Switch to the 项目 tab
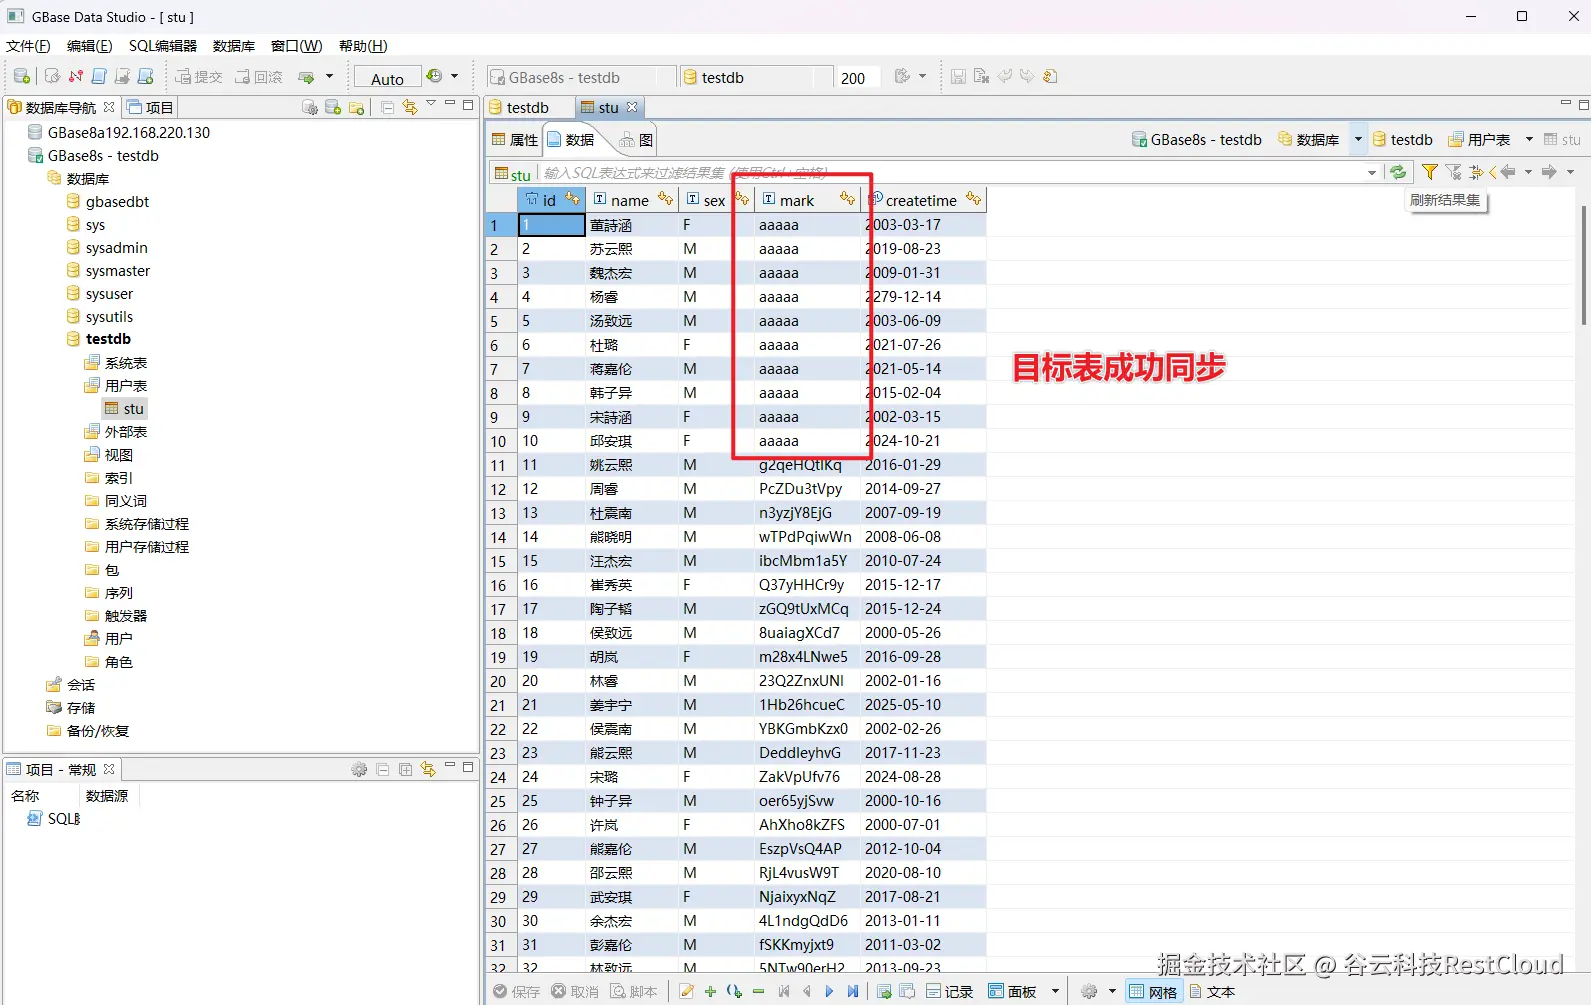 (x=150, y=107)
